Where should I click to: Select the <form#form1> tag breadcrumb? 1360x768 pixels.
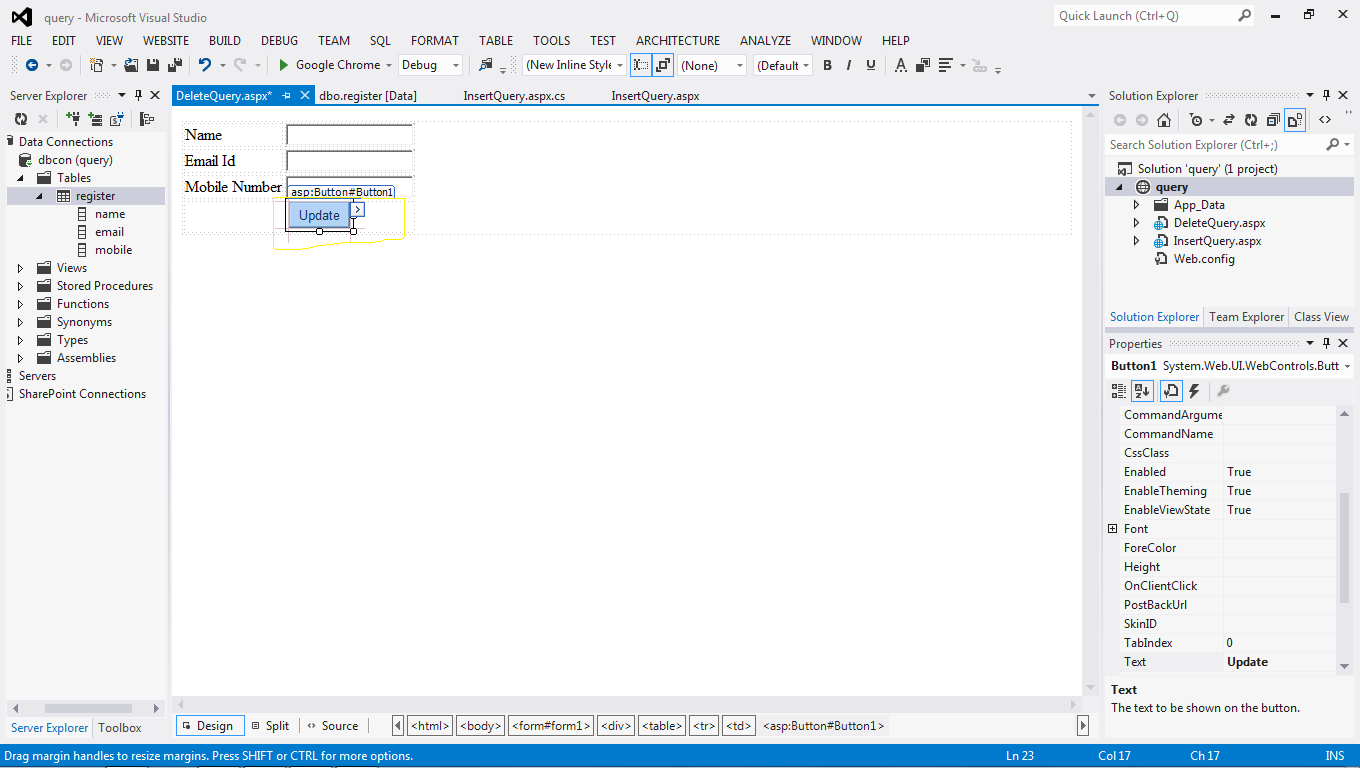[551, 726]
